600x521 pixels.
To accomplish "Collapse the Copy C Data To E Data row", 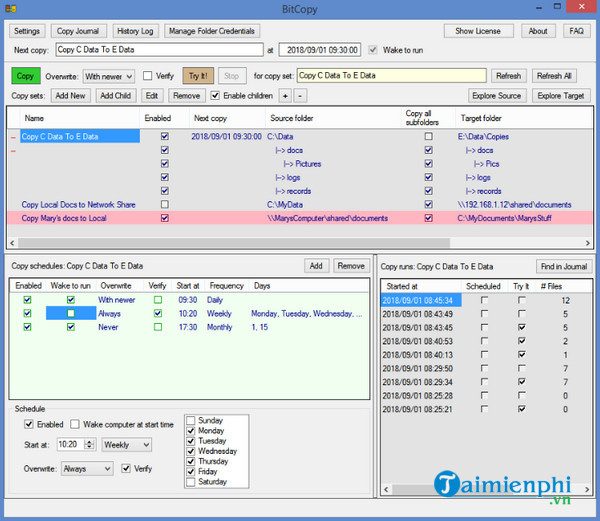I will pyautogui.click(x=13, y=136).
